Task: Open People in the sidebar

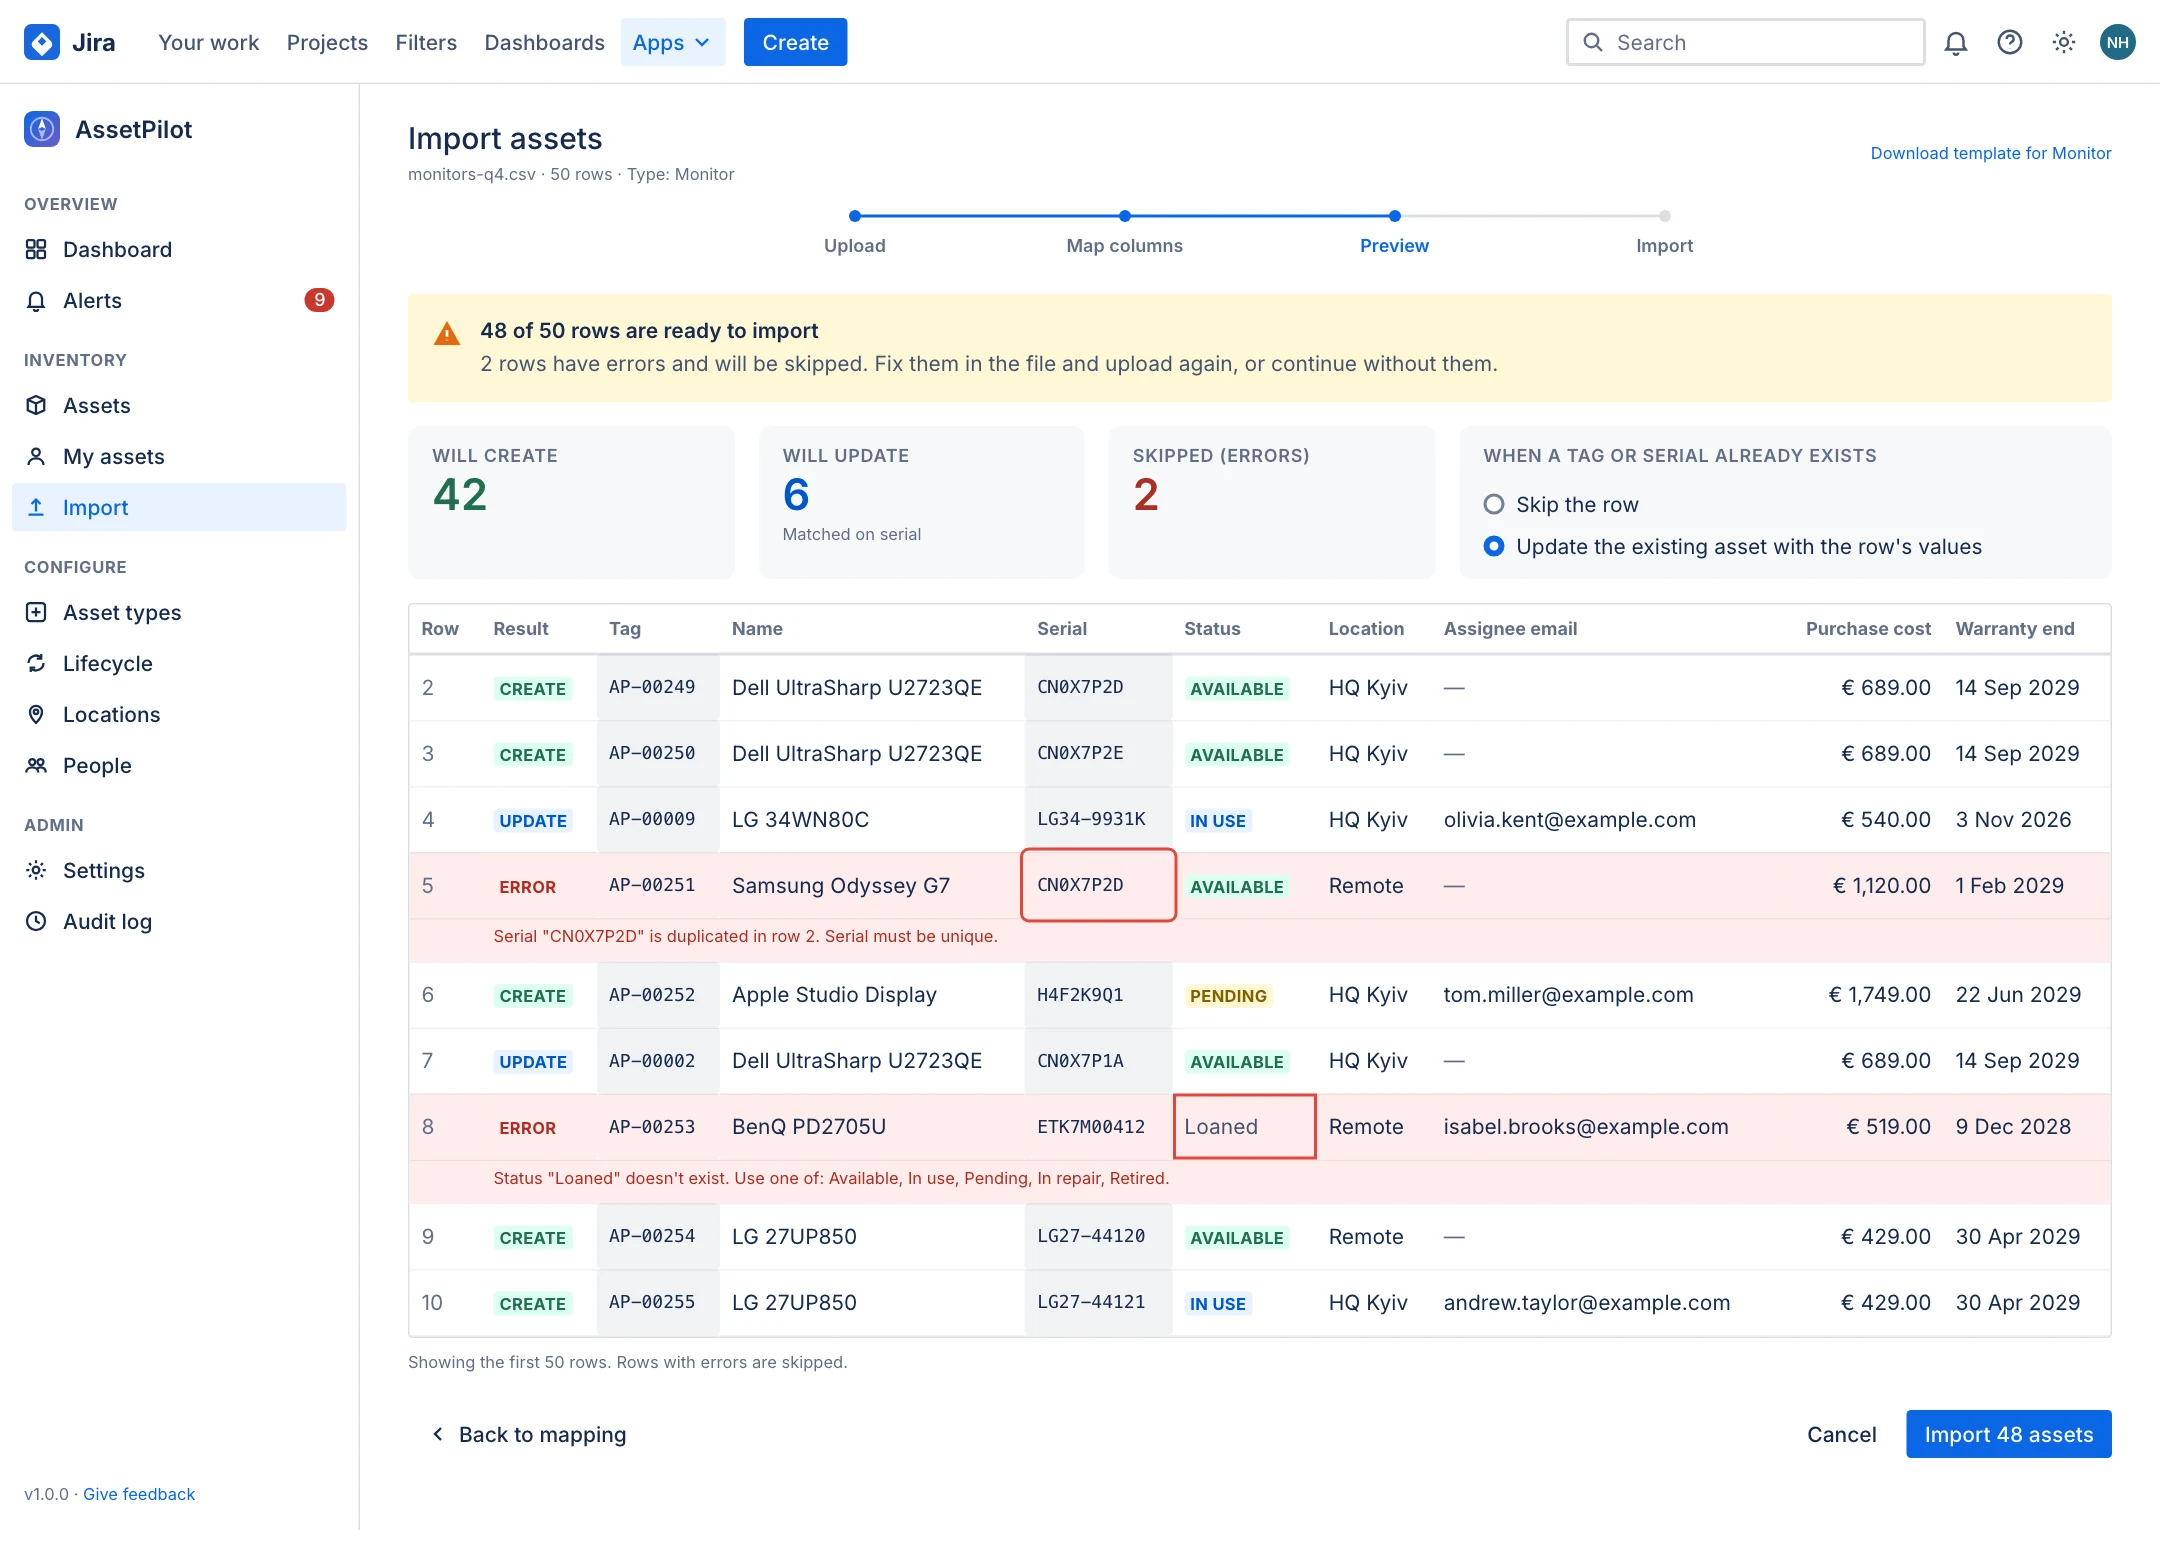Action: pyautogui.click(x=179, y=765)
